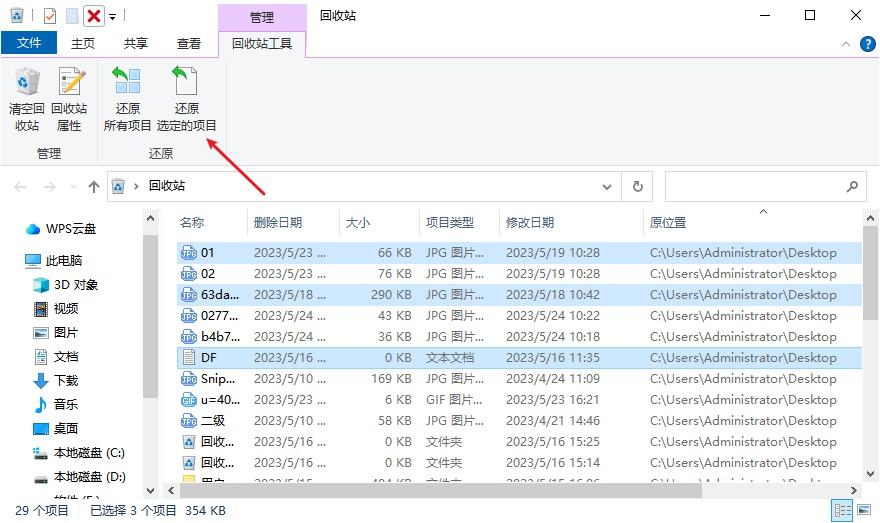The height and width of the screenshot is (523, 880).
Task: Open 文档 folder in sidebar
Action: tap(56, 357)
